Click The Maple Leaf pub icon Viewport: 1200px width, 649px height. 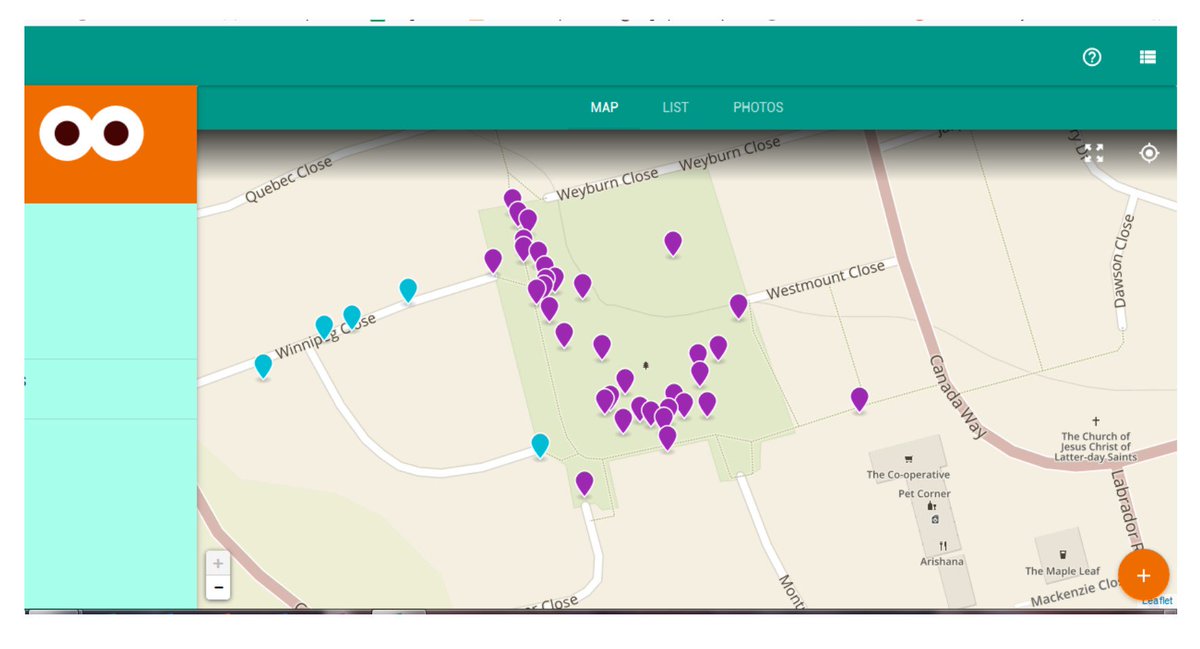point(1062,555)
